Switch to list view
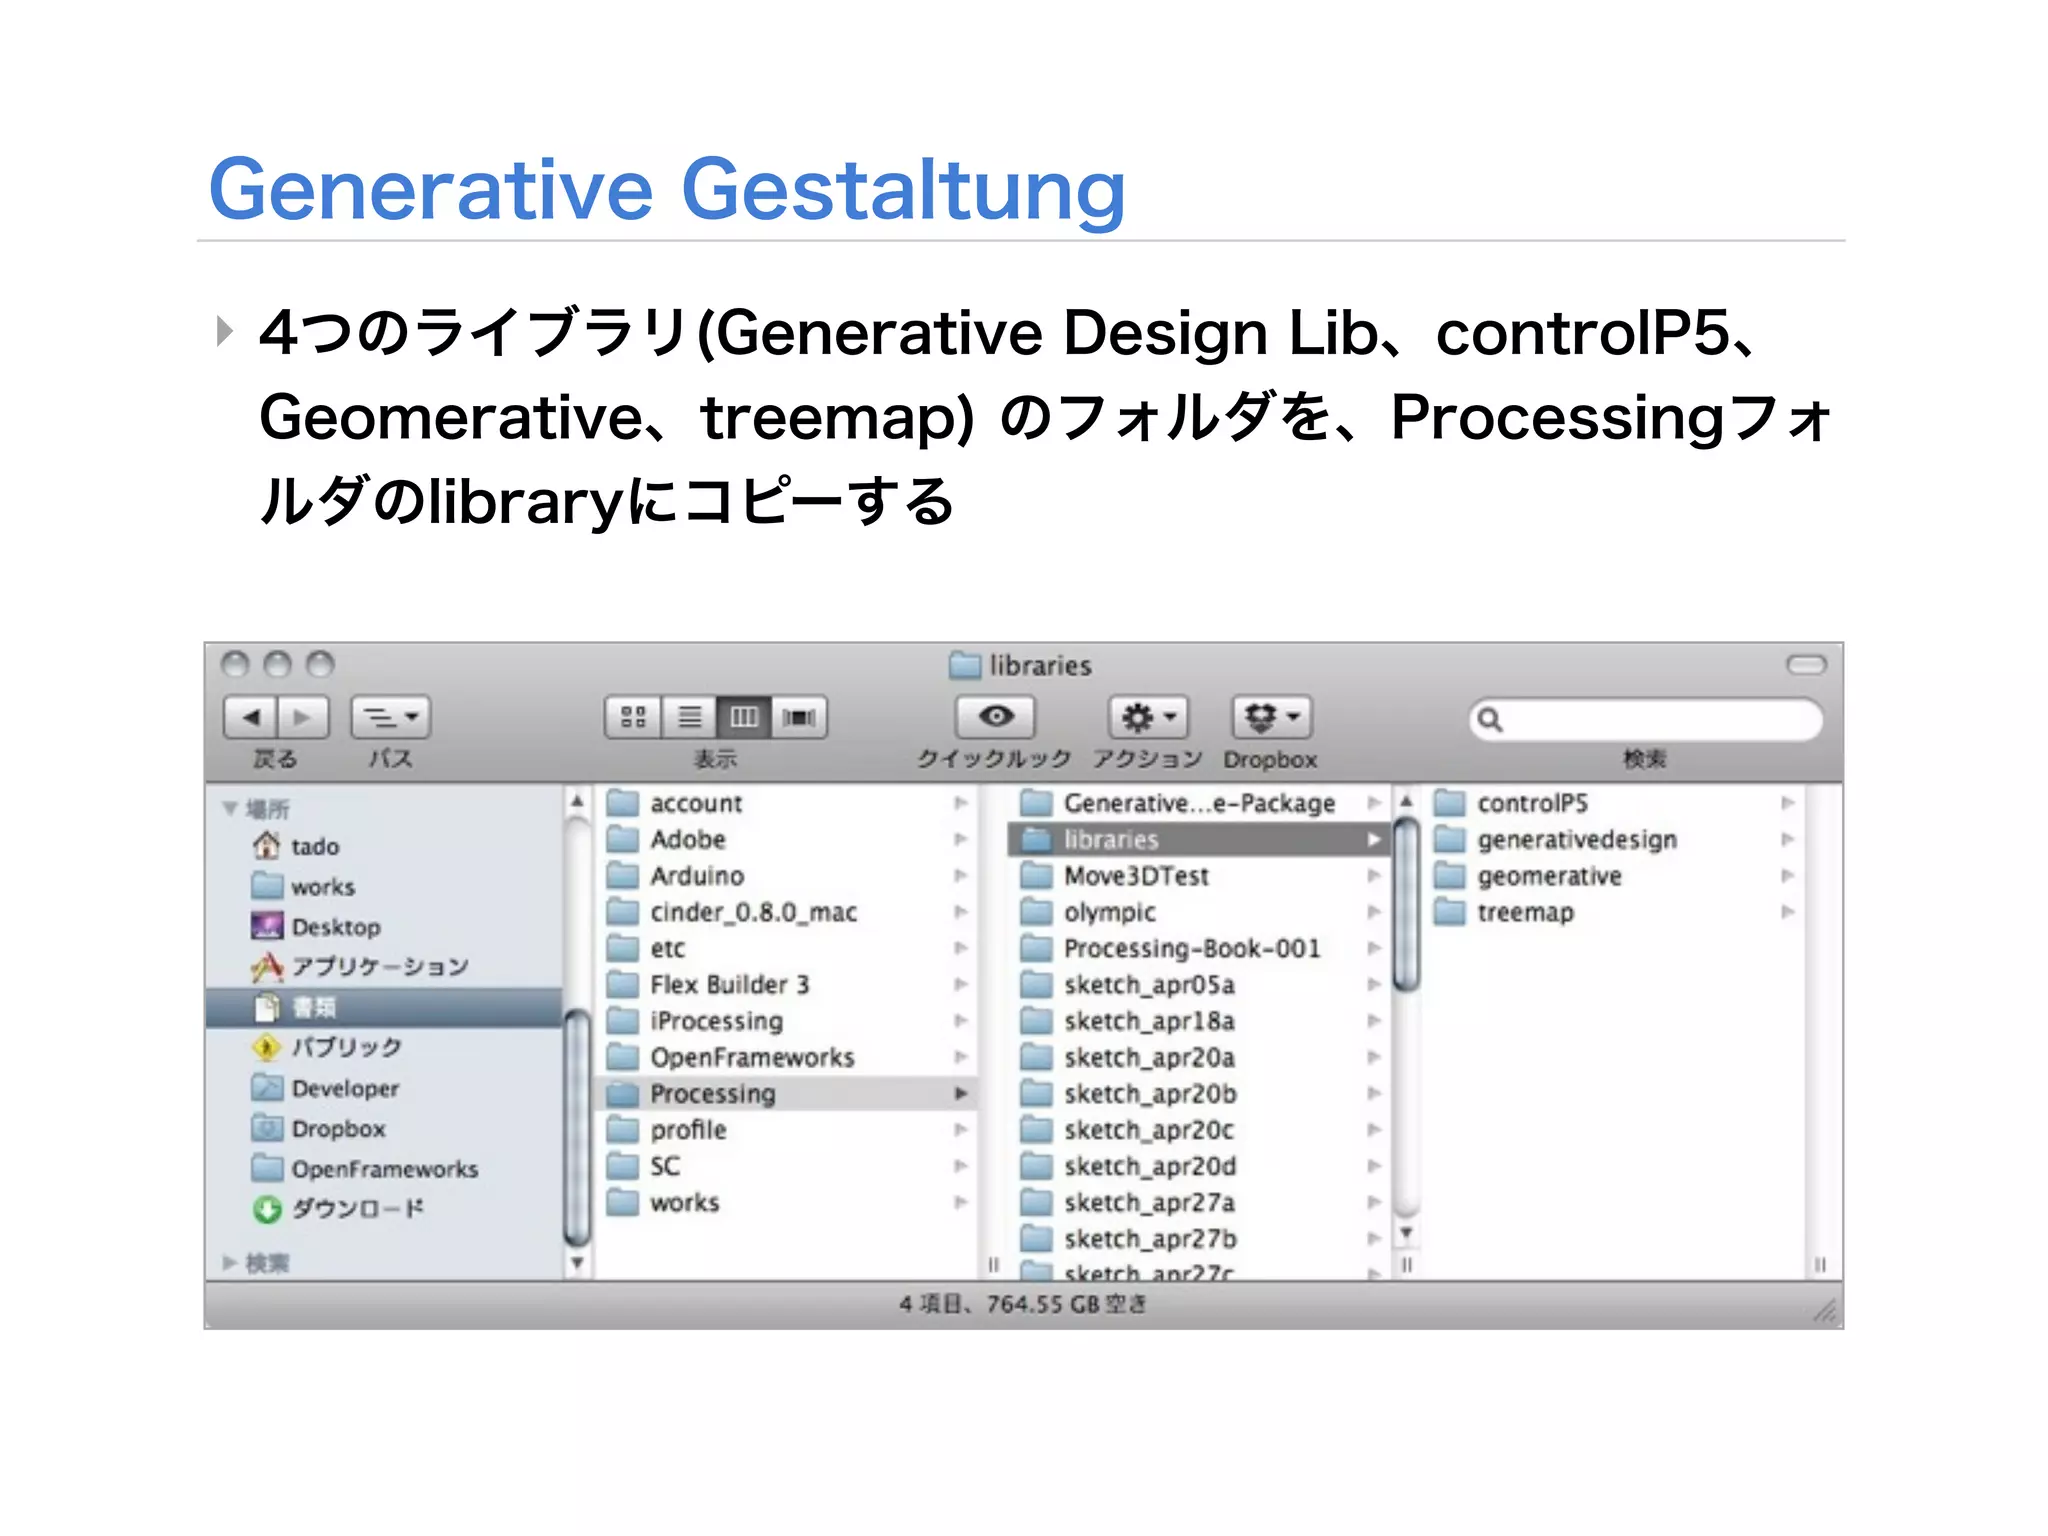2048x1536 pixels. (x=689, y=717)
